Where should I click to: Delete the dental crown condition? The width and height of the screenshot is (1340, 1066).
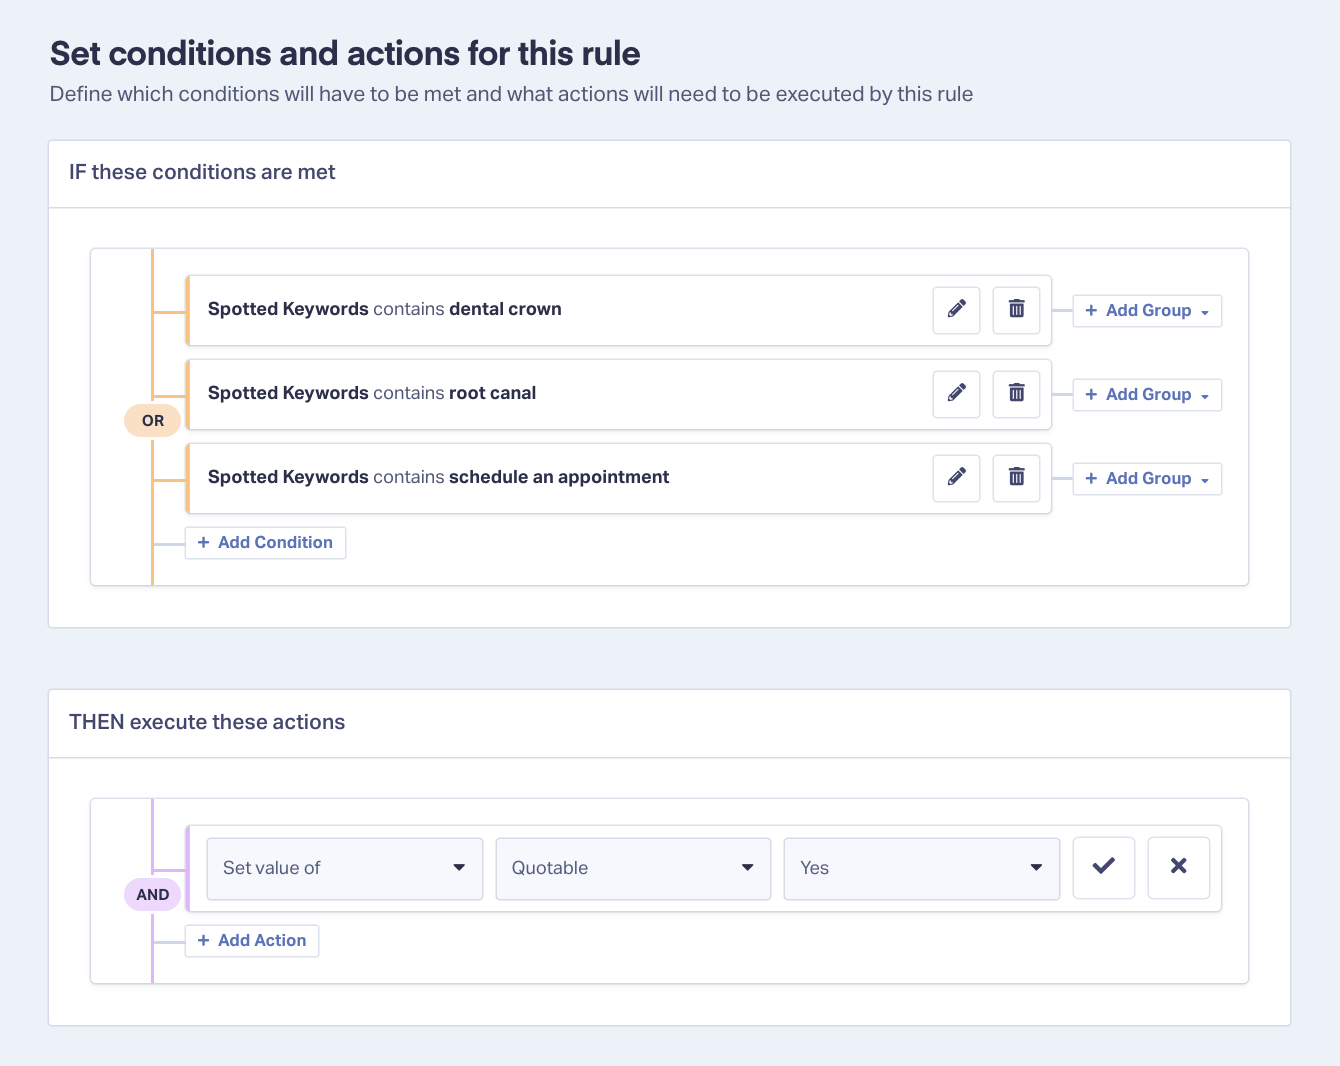(x=1016, y=310)
